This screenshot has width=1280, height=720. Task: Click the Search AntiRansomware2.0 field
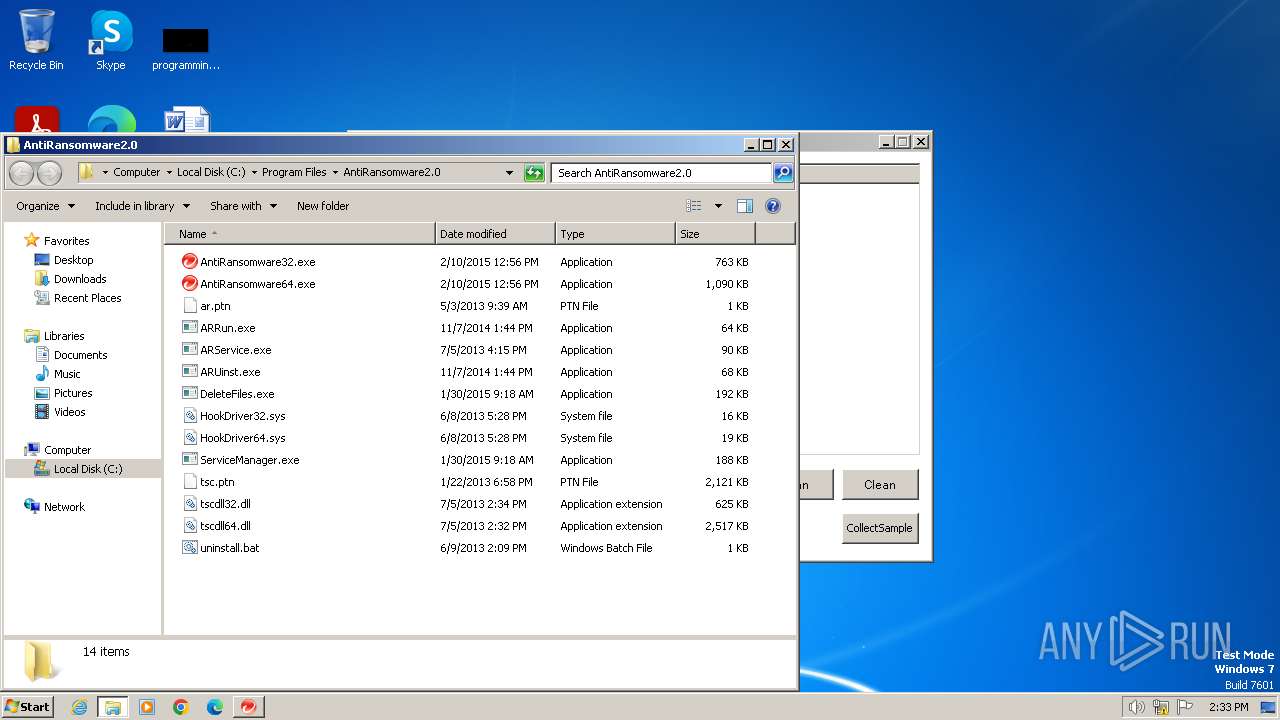coord(661,173)
